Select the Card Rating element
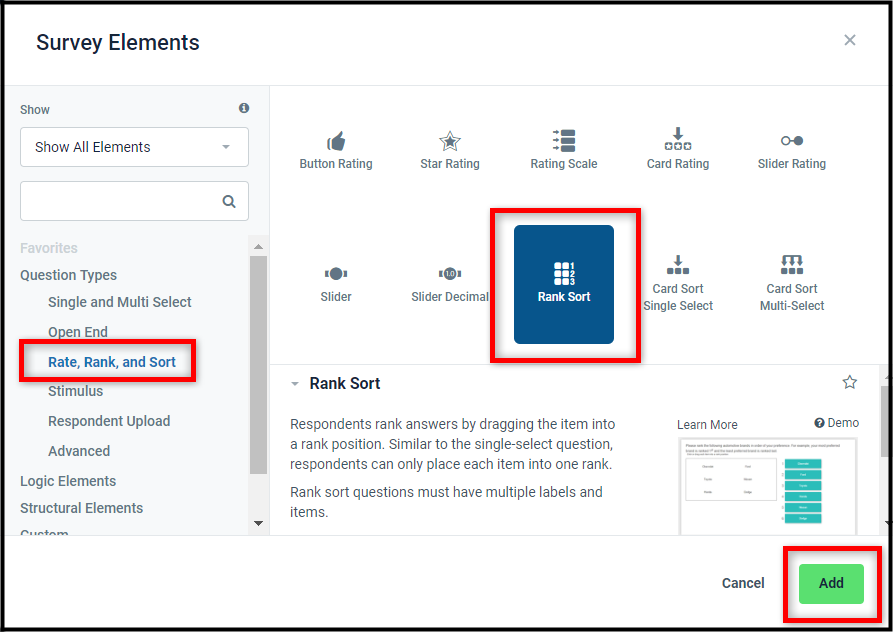Viewport: 893px width, 632px height. 678,151
